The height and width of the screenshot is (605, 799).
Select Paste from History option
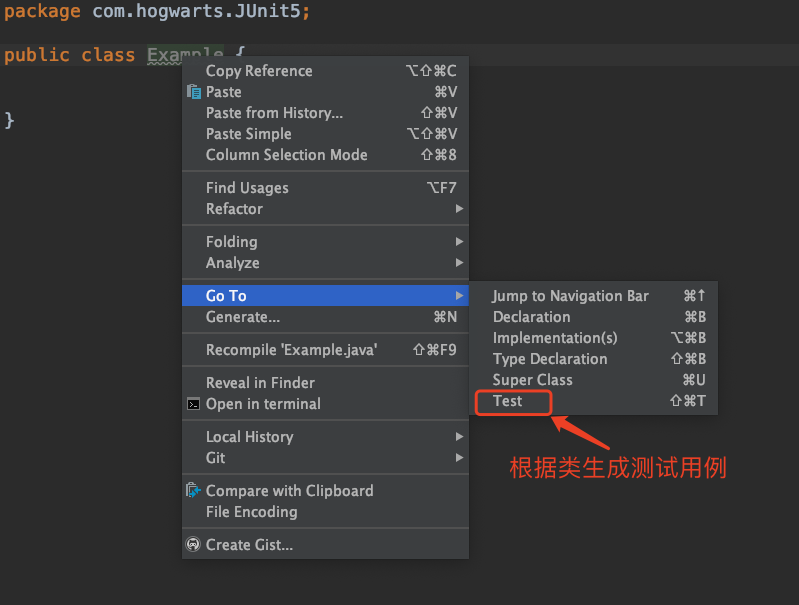(274, 113)
